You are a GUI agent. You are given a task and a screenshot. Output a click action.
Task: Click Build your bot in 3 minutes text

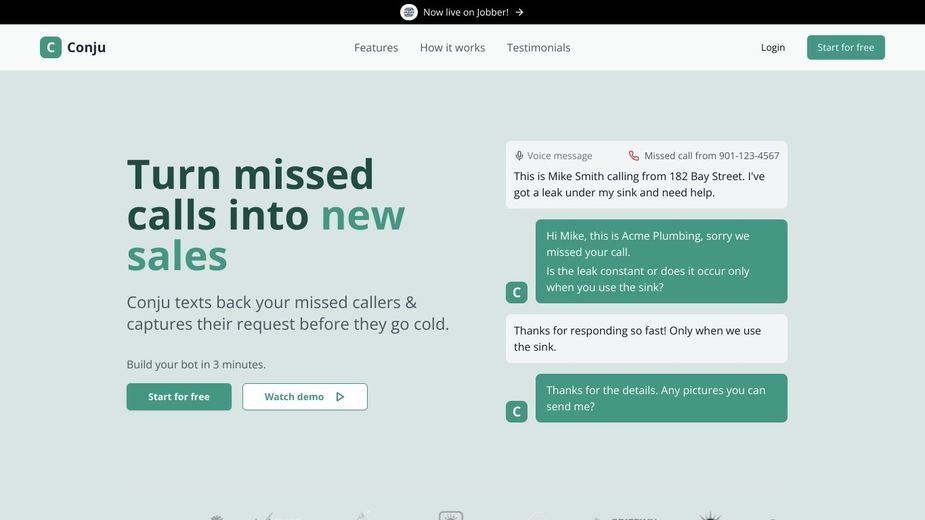click(x=196, y=364)
